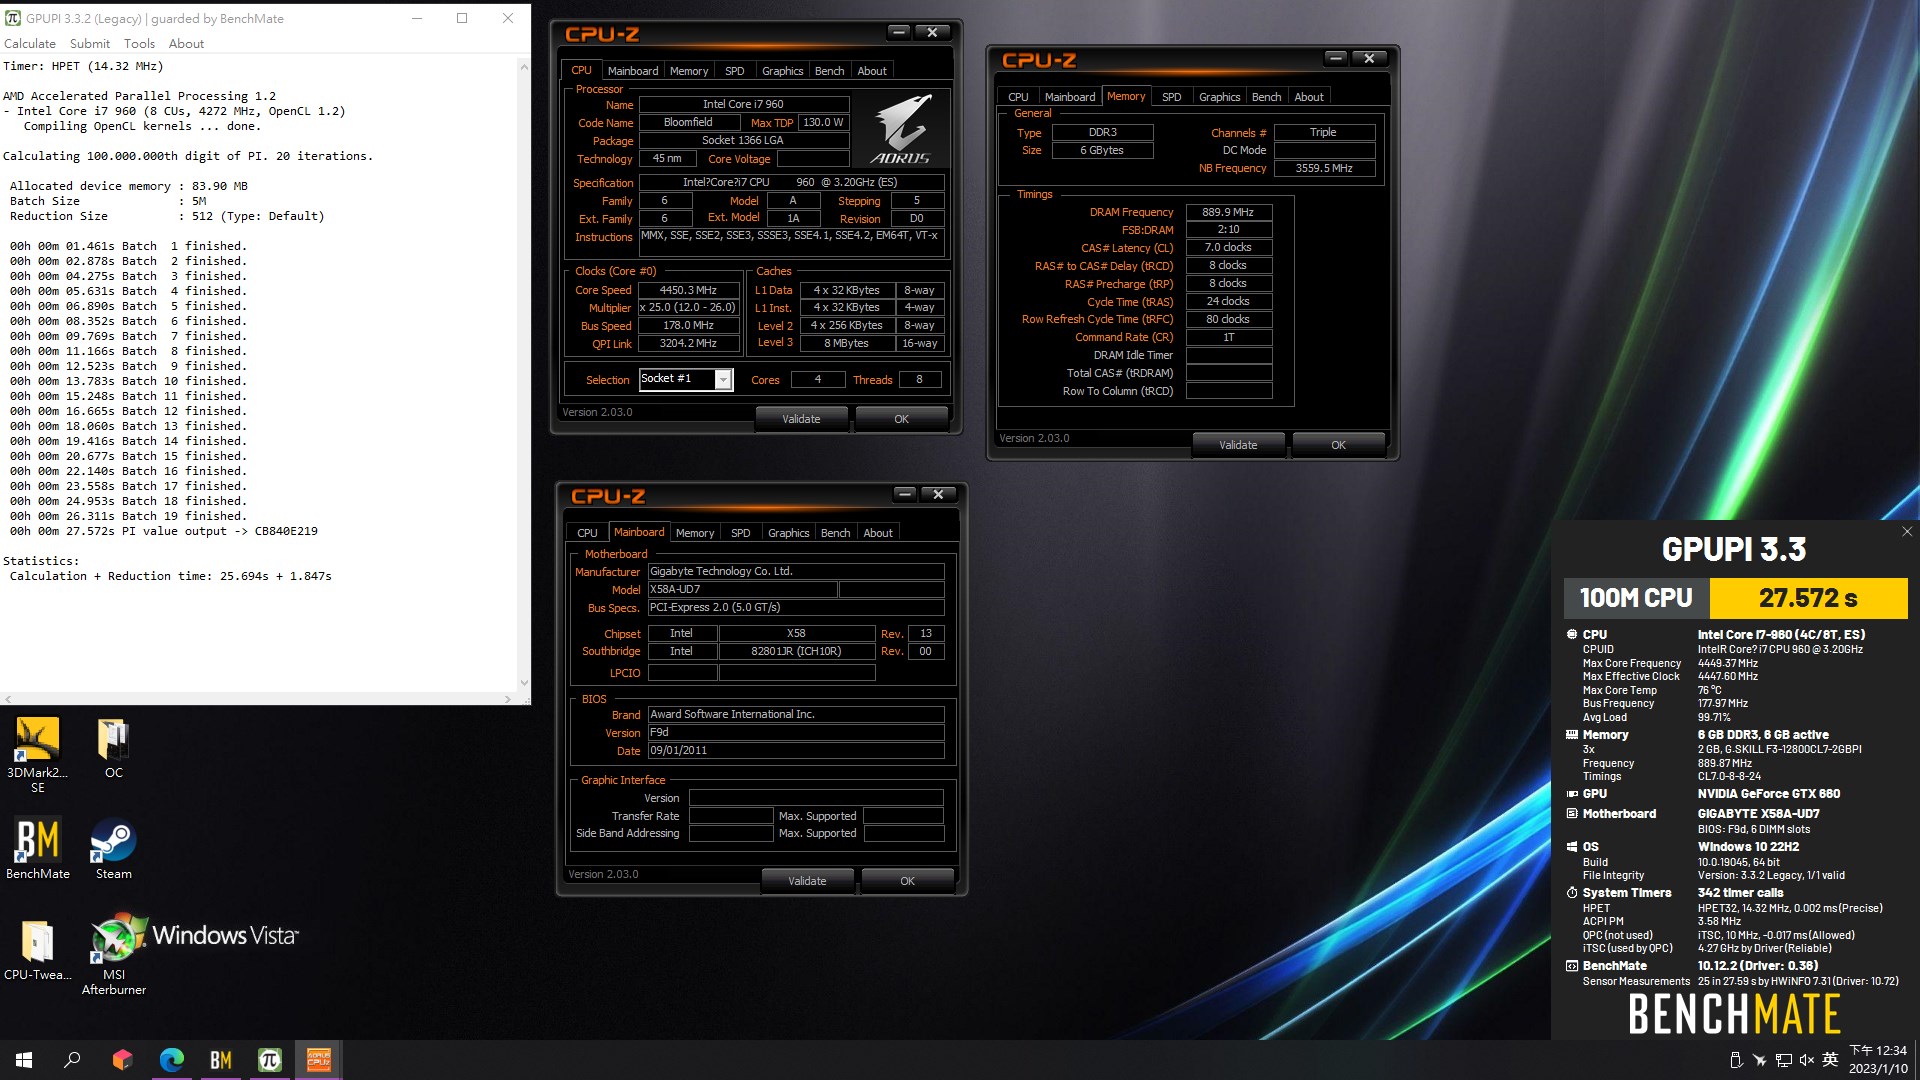Image resolution: width=1920 pixels, height=1080 pixels.
Task: Click Validate in the CPU tab window
Action: [x=801, y=419]
